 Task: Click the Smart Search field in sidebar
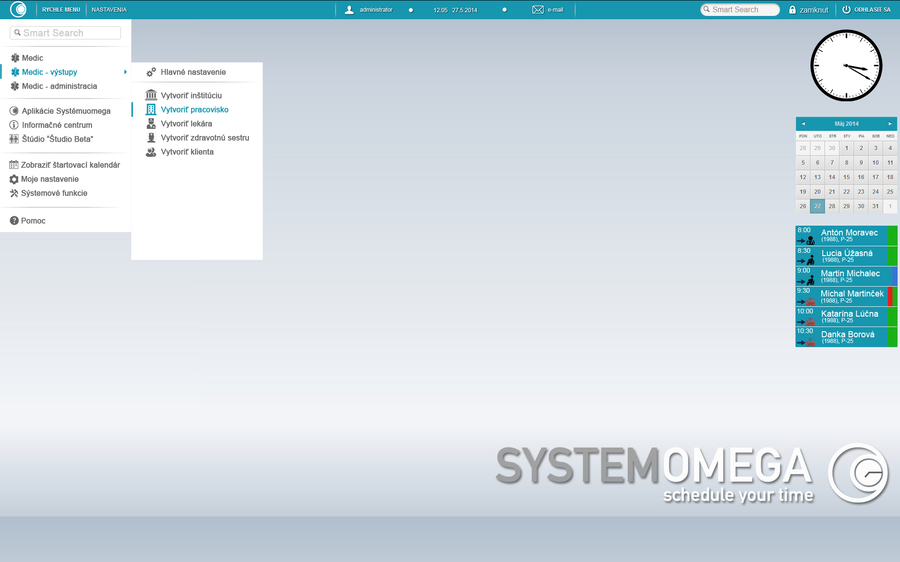click(66, 33)
